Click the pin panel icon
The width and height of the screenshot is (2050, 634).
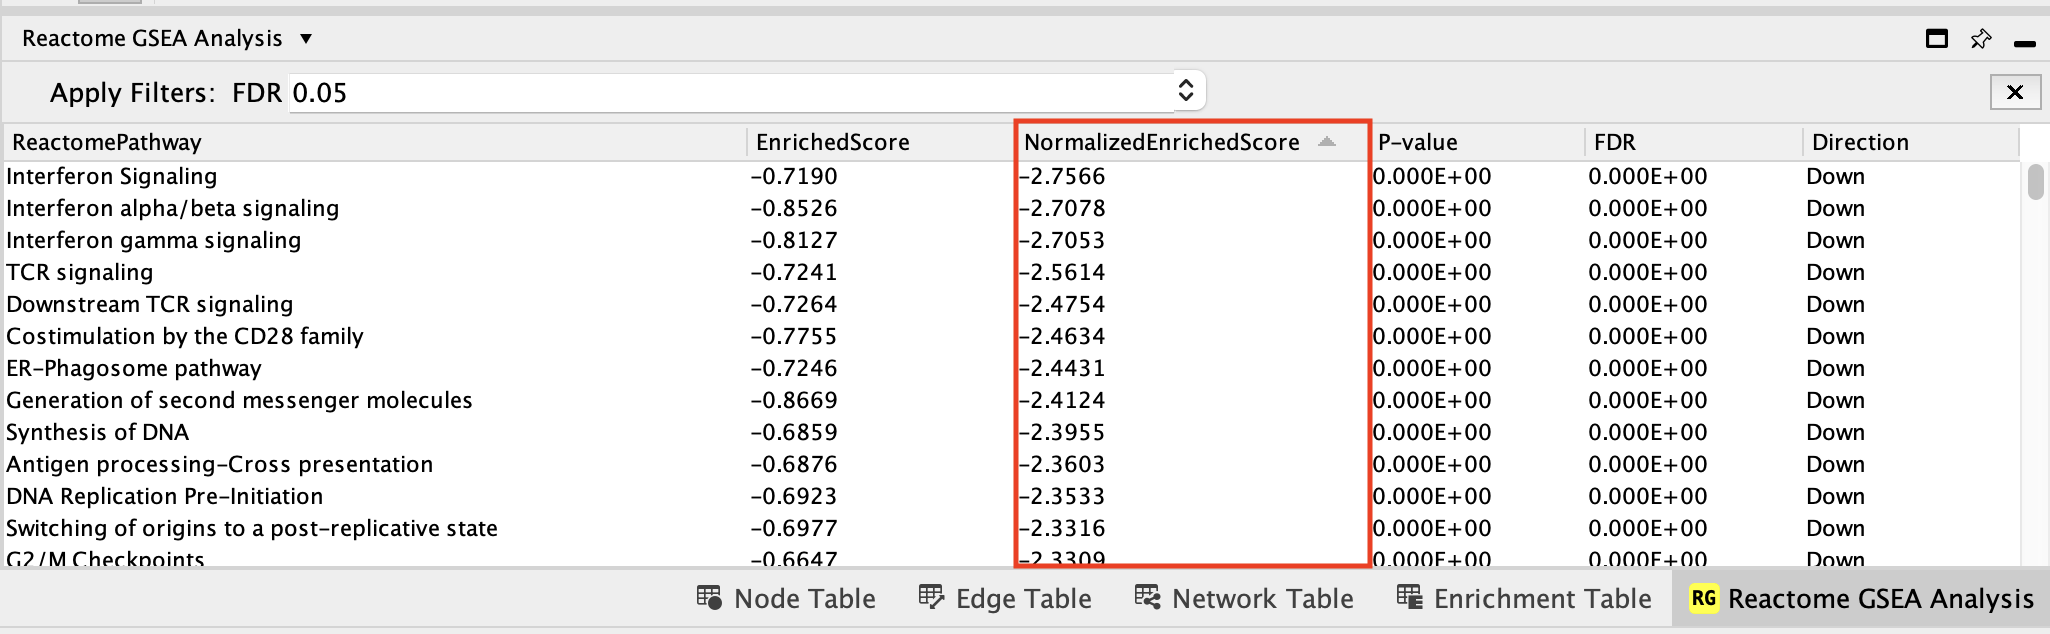[x=1980, y=39]
